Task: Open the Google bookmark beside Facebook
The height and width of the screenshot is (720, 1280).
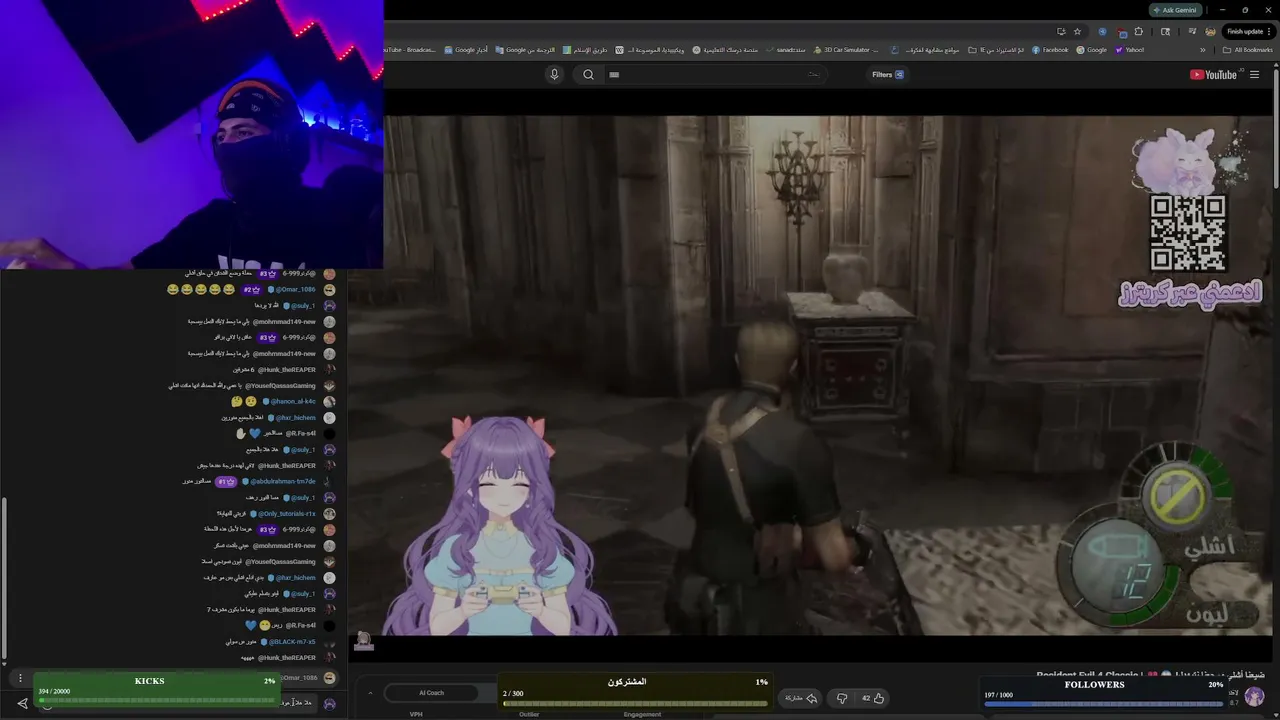Action: click(1092, 50)
